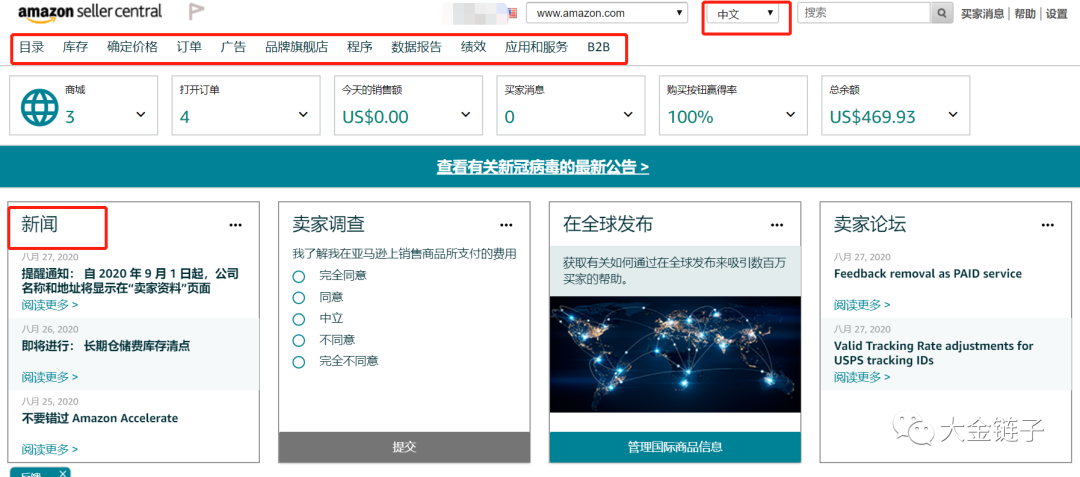This screenshot has width=1080, height=477.
Task: Open the three-dot menu on 在全球发布 card
Action: pos(777,224)
